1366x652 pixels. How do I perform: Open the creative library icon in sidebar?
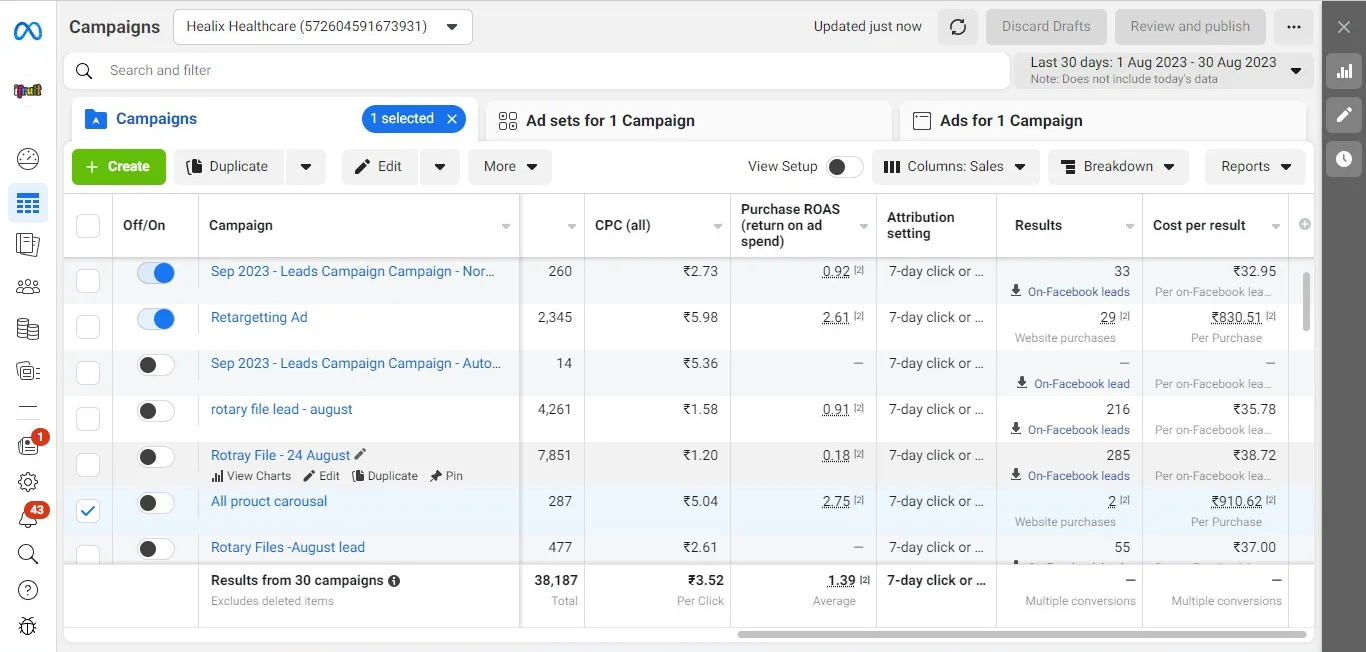(x=28, y=371)
